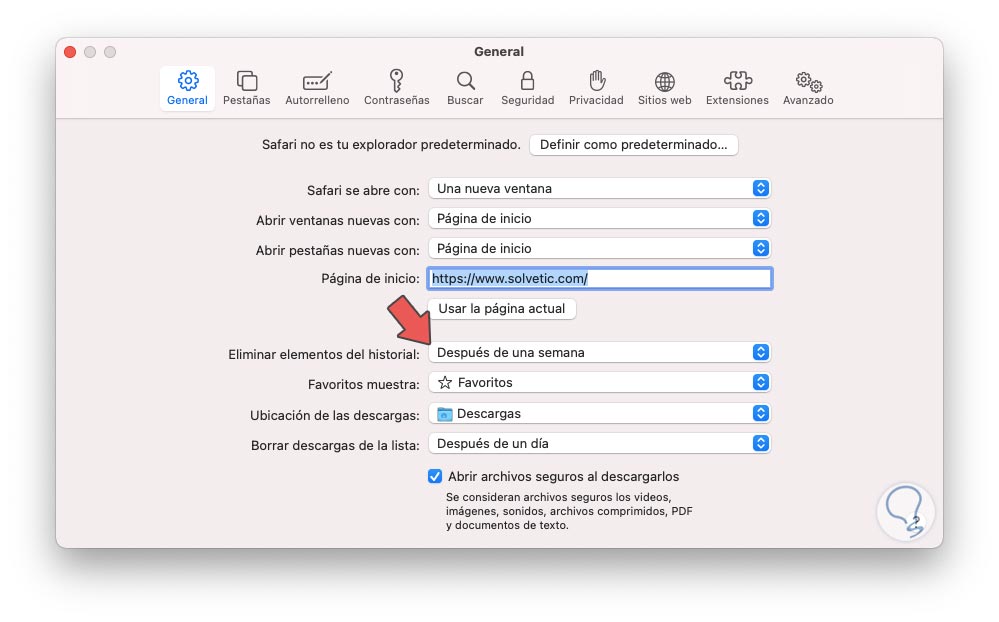
Task: Click the rightmost gray window zoom button
Action: pos(110,52)
